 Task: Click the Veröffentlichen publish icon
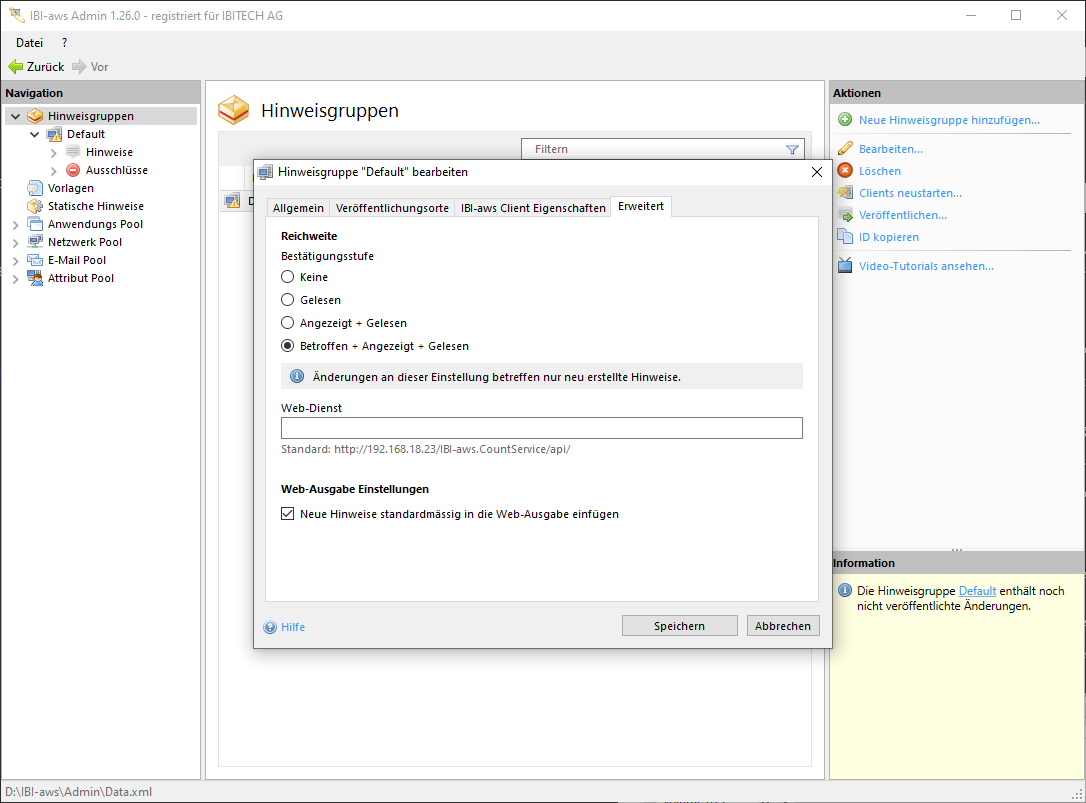pyautogui.click(x=845, y=215)
